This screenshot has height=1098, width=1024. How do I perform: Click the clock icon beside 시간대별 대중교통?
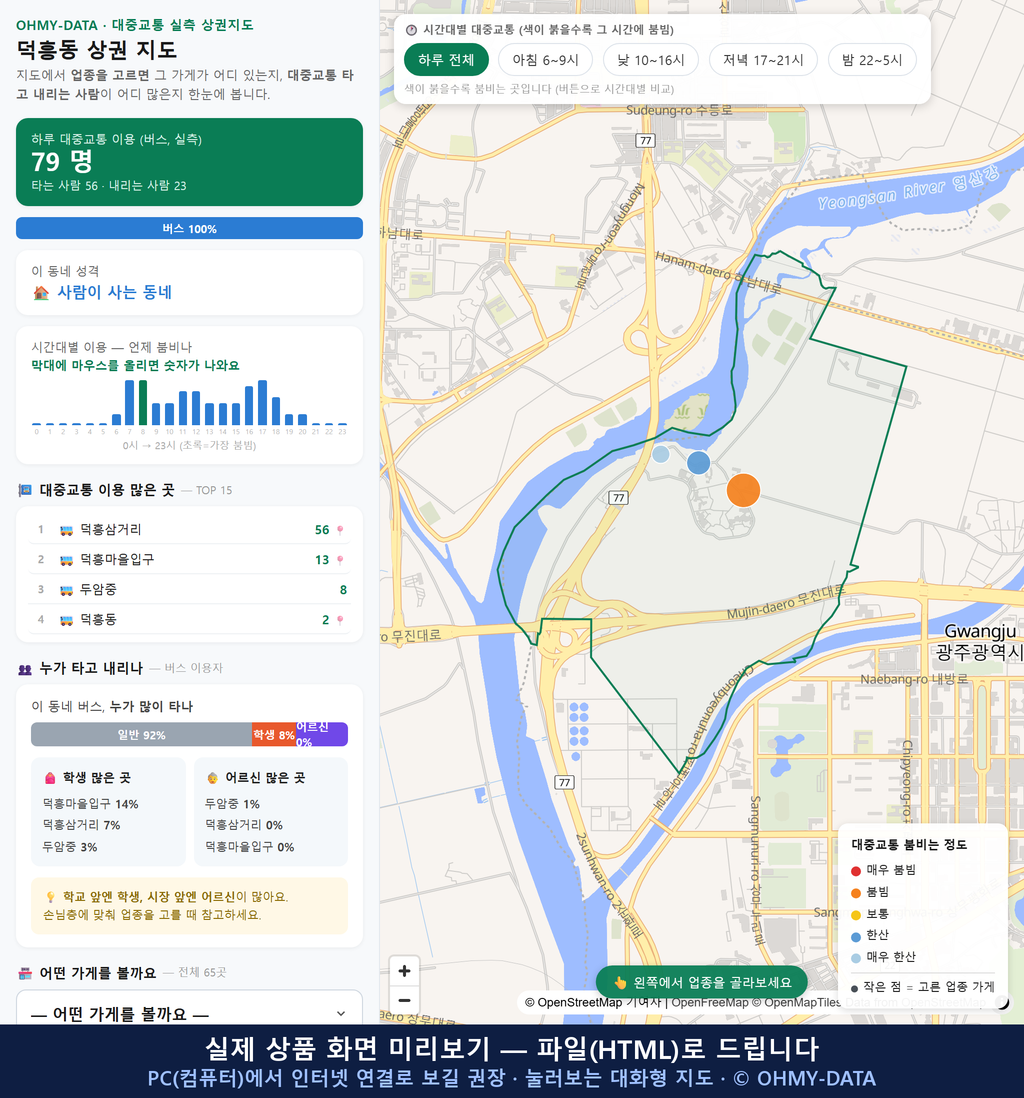[411, 30]
